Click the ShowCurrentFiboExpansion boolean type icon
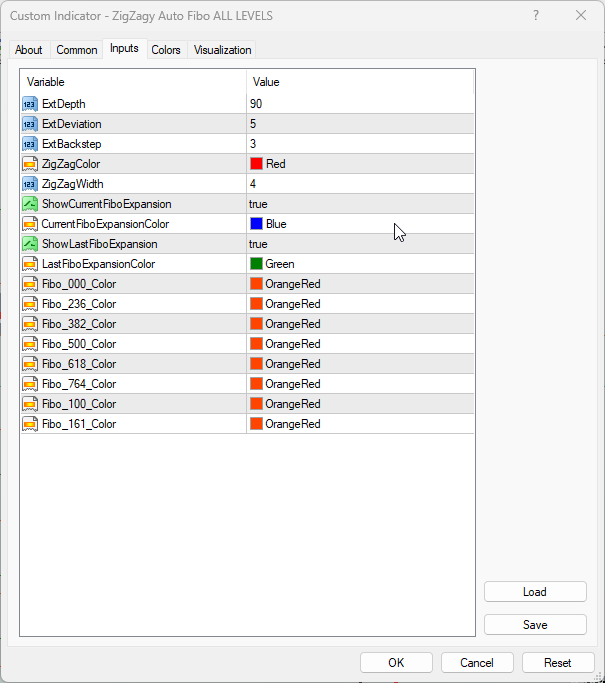The width and height of the screenshot is (605, 683). tap(29, 204)
